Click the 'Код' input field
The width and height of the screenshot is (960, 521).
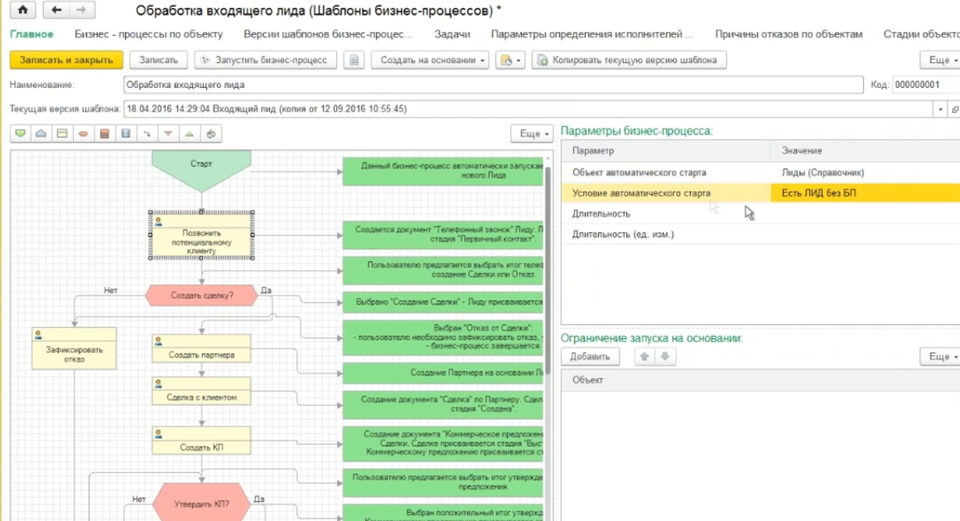[926, 84]
